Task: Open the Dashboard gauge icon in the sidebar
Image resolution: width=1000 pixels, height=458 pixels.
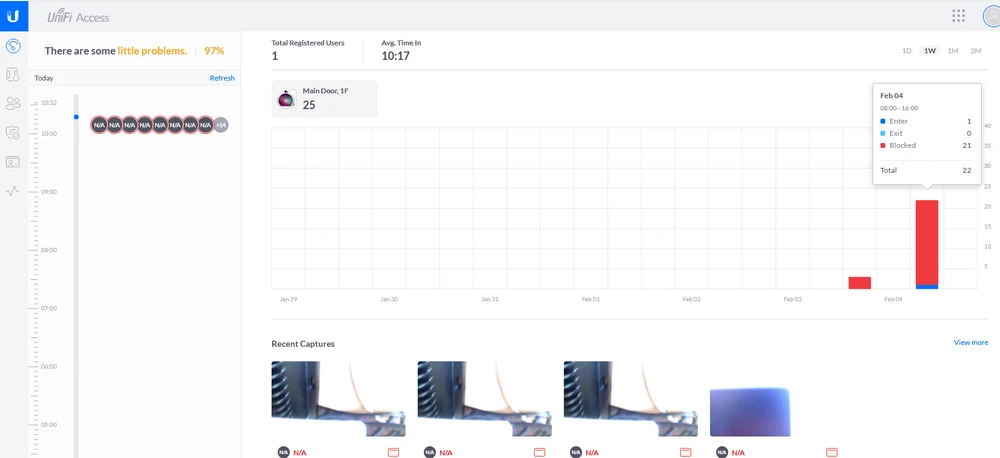Action: (x=13, y=46)
